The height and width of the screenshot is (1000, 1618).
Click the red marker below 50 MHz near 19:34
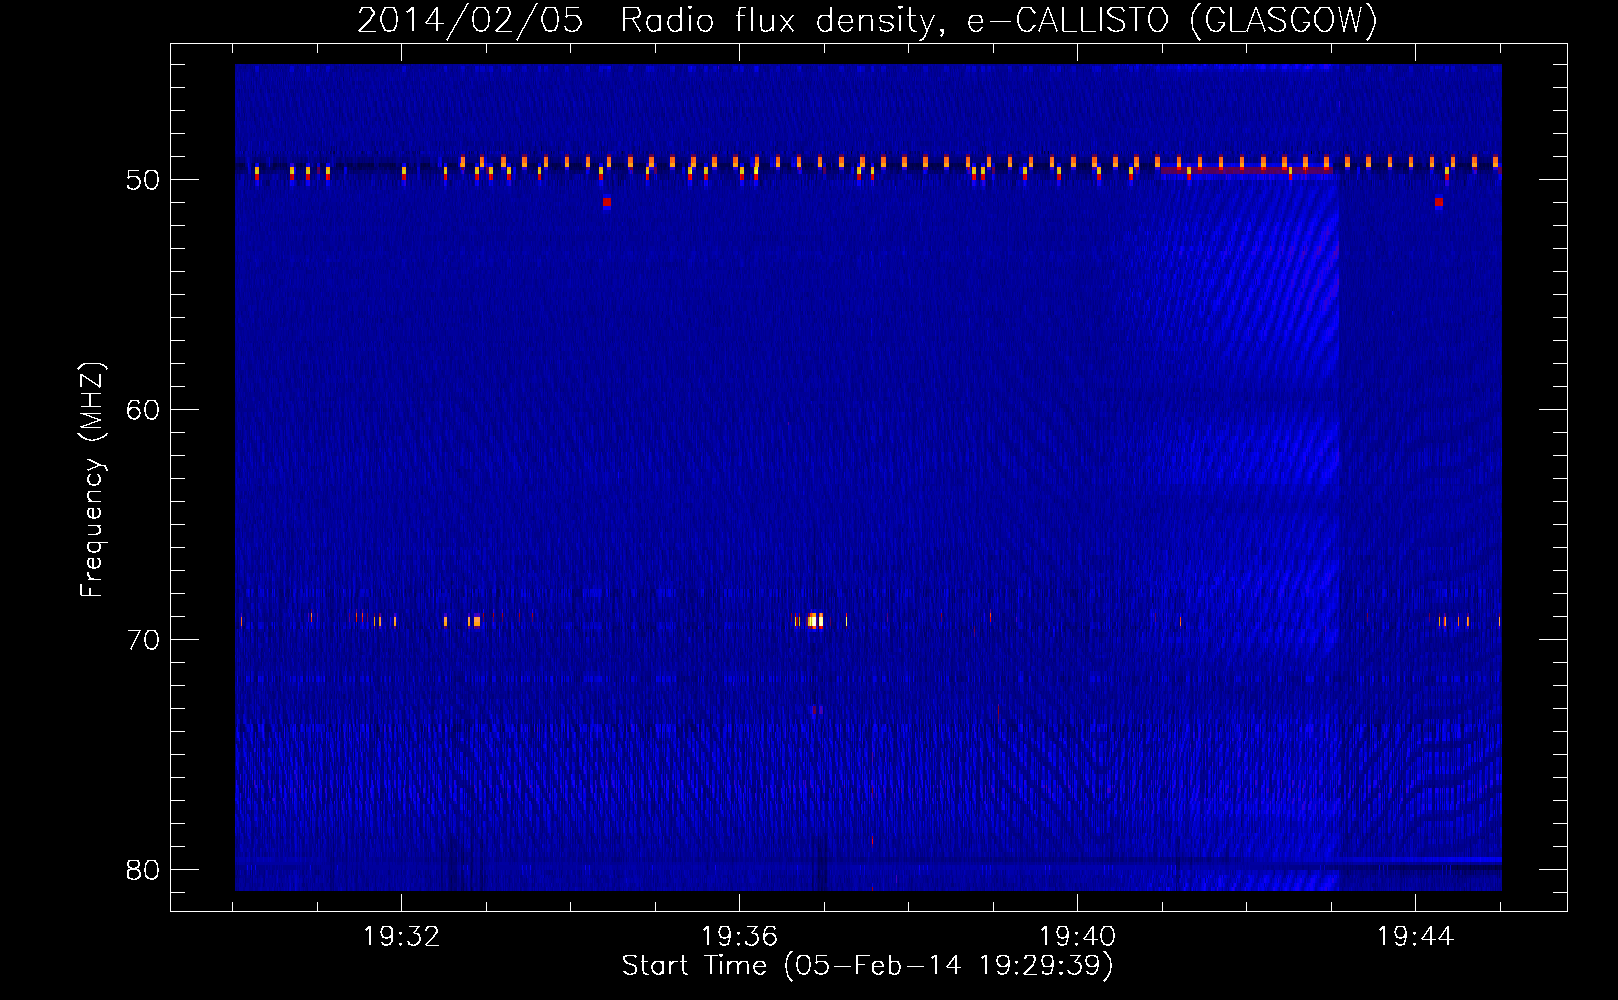[x=607, y=202]
